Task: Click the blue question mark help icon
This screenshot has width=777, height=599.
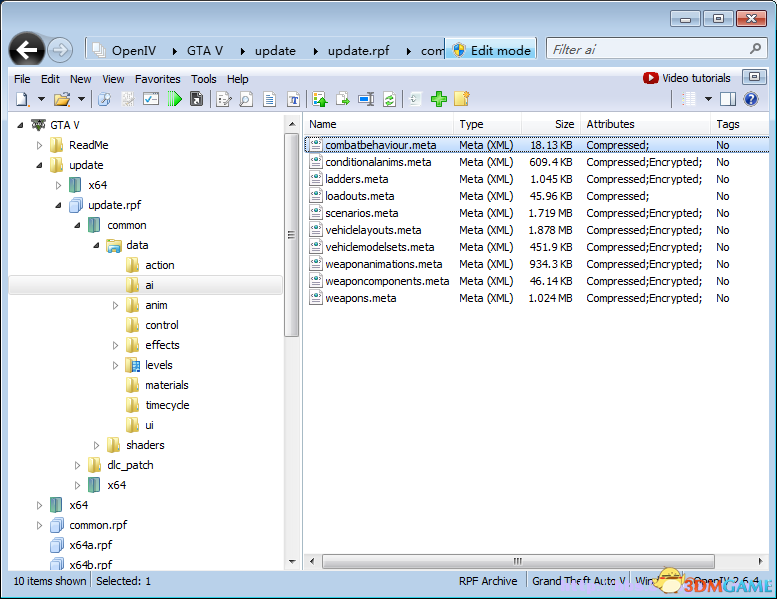Action: point(751,99)
